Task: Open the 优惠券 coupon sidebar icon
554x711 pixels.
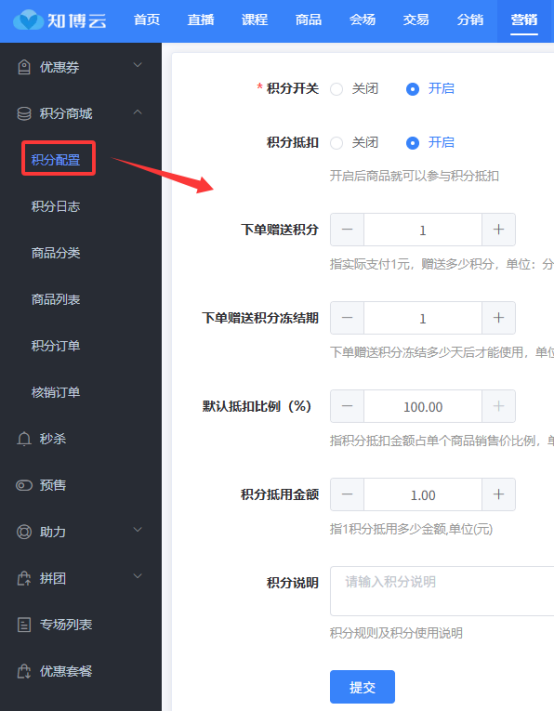Action: [24, 67]
